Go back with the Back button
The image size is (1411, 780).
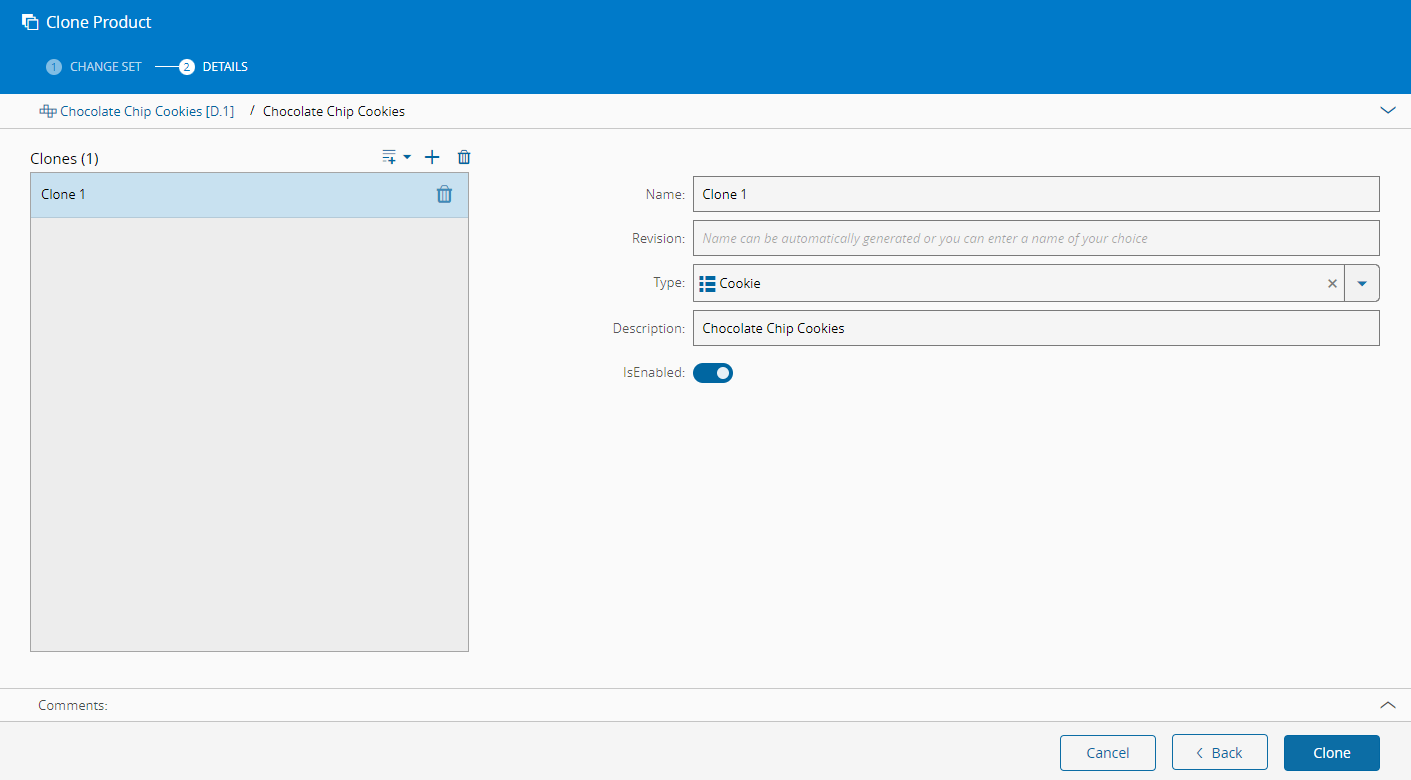[x=1219, y=753]
